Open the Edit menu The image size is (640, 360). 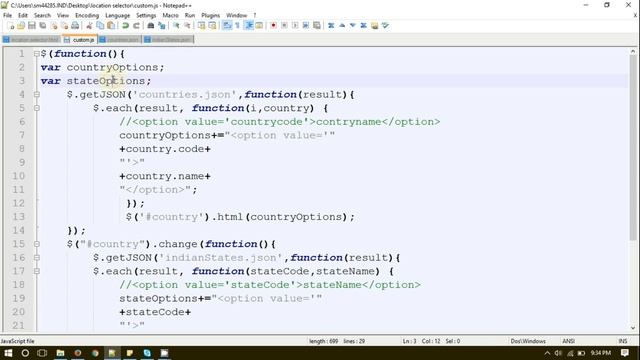click(23, 16)
